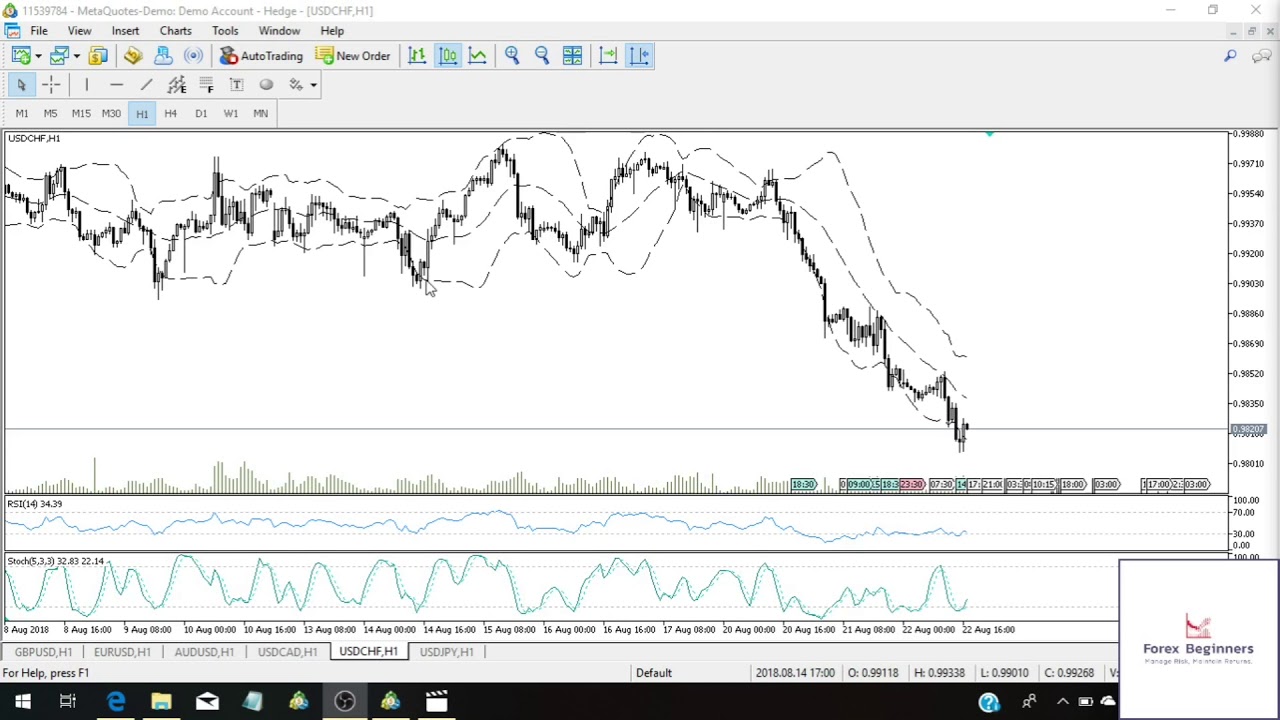Screen dimensions: 1280x720
Task: Click the New Order button
Action: tap(353, 56)
